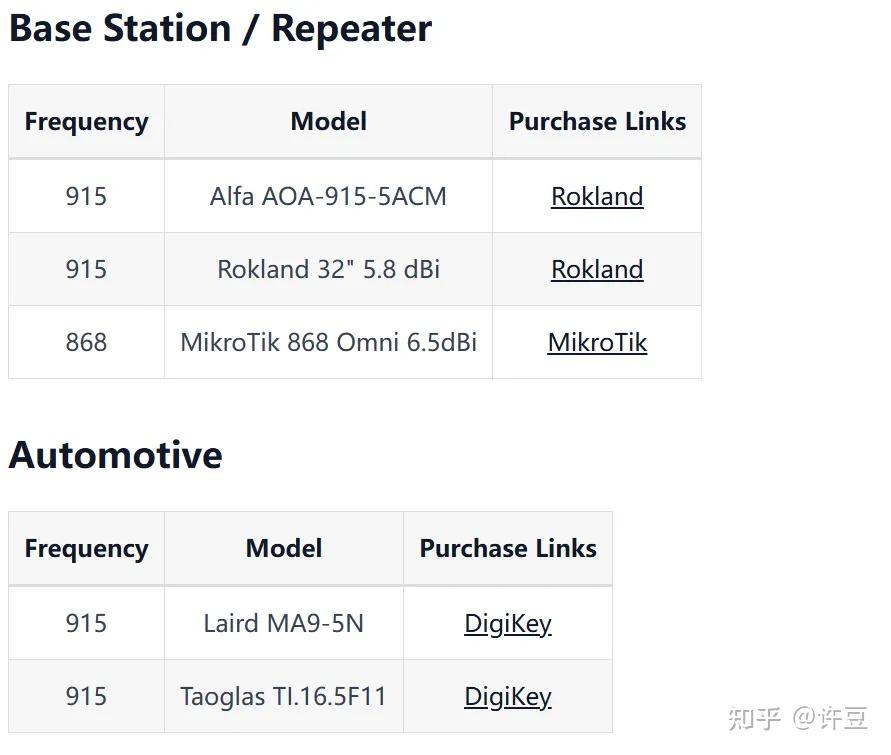Click the 868 frequency cell
891x755 pixels.
pos(86,342)
